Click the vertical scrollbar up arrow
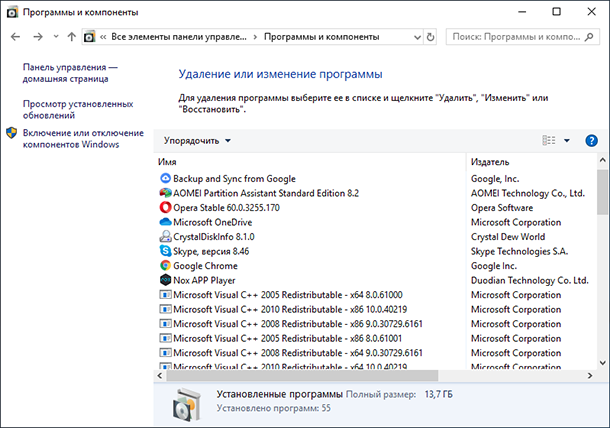 click(x=603, y=160)
